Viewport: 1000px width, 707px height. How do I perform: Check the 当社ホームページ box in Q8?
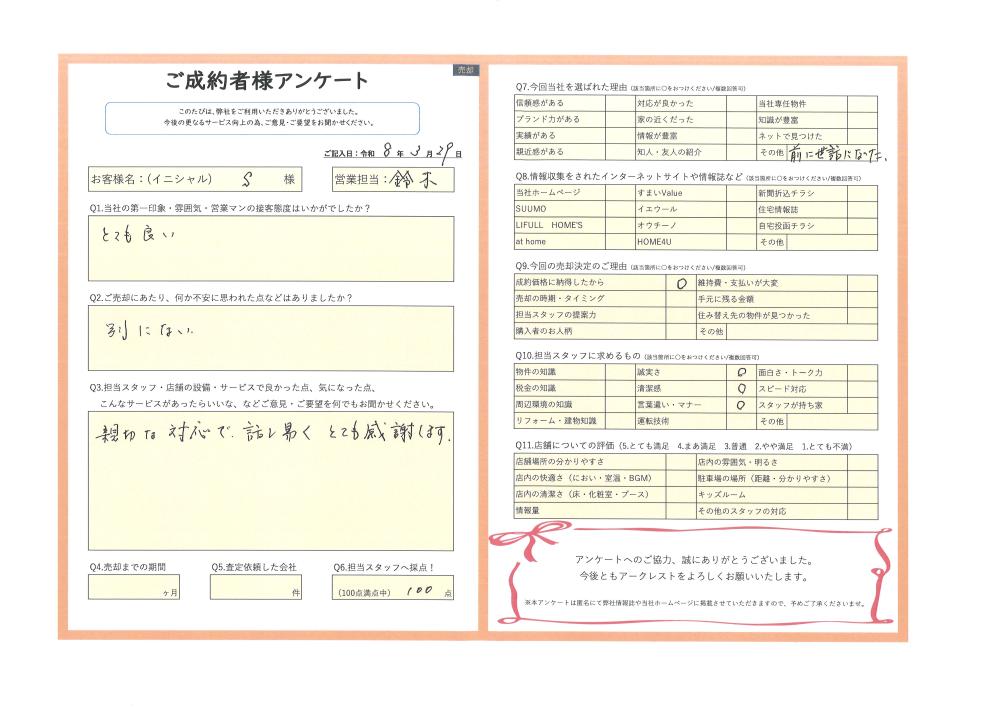(x=619, y=192)
